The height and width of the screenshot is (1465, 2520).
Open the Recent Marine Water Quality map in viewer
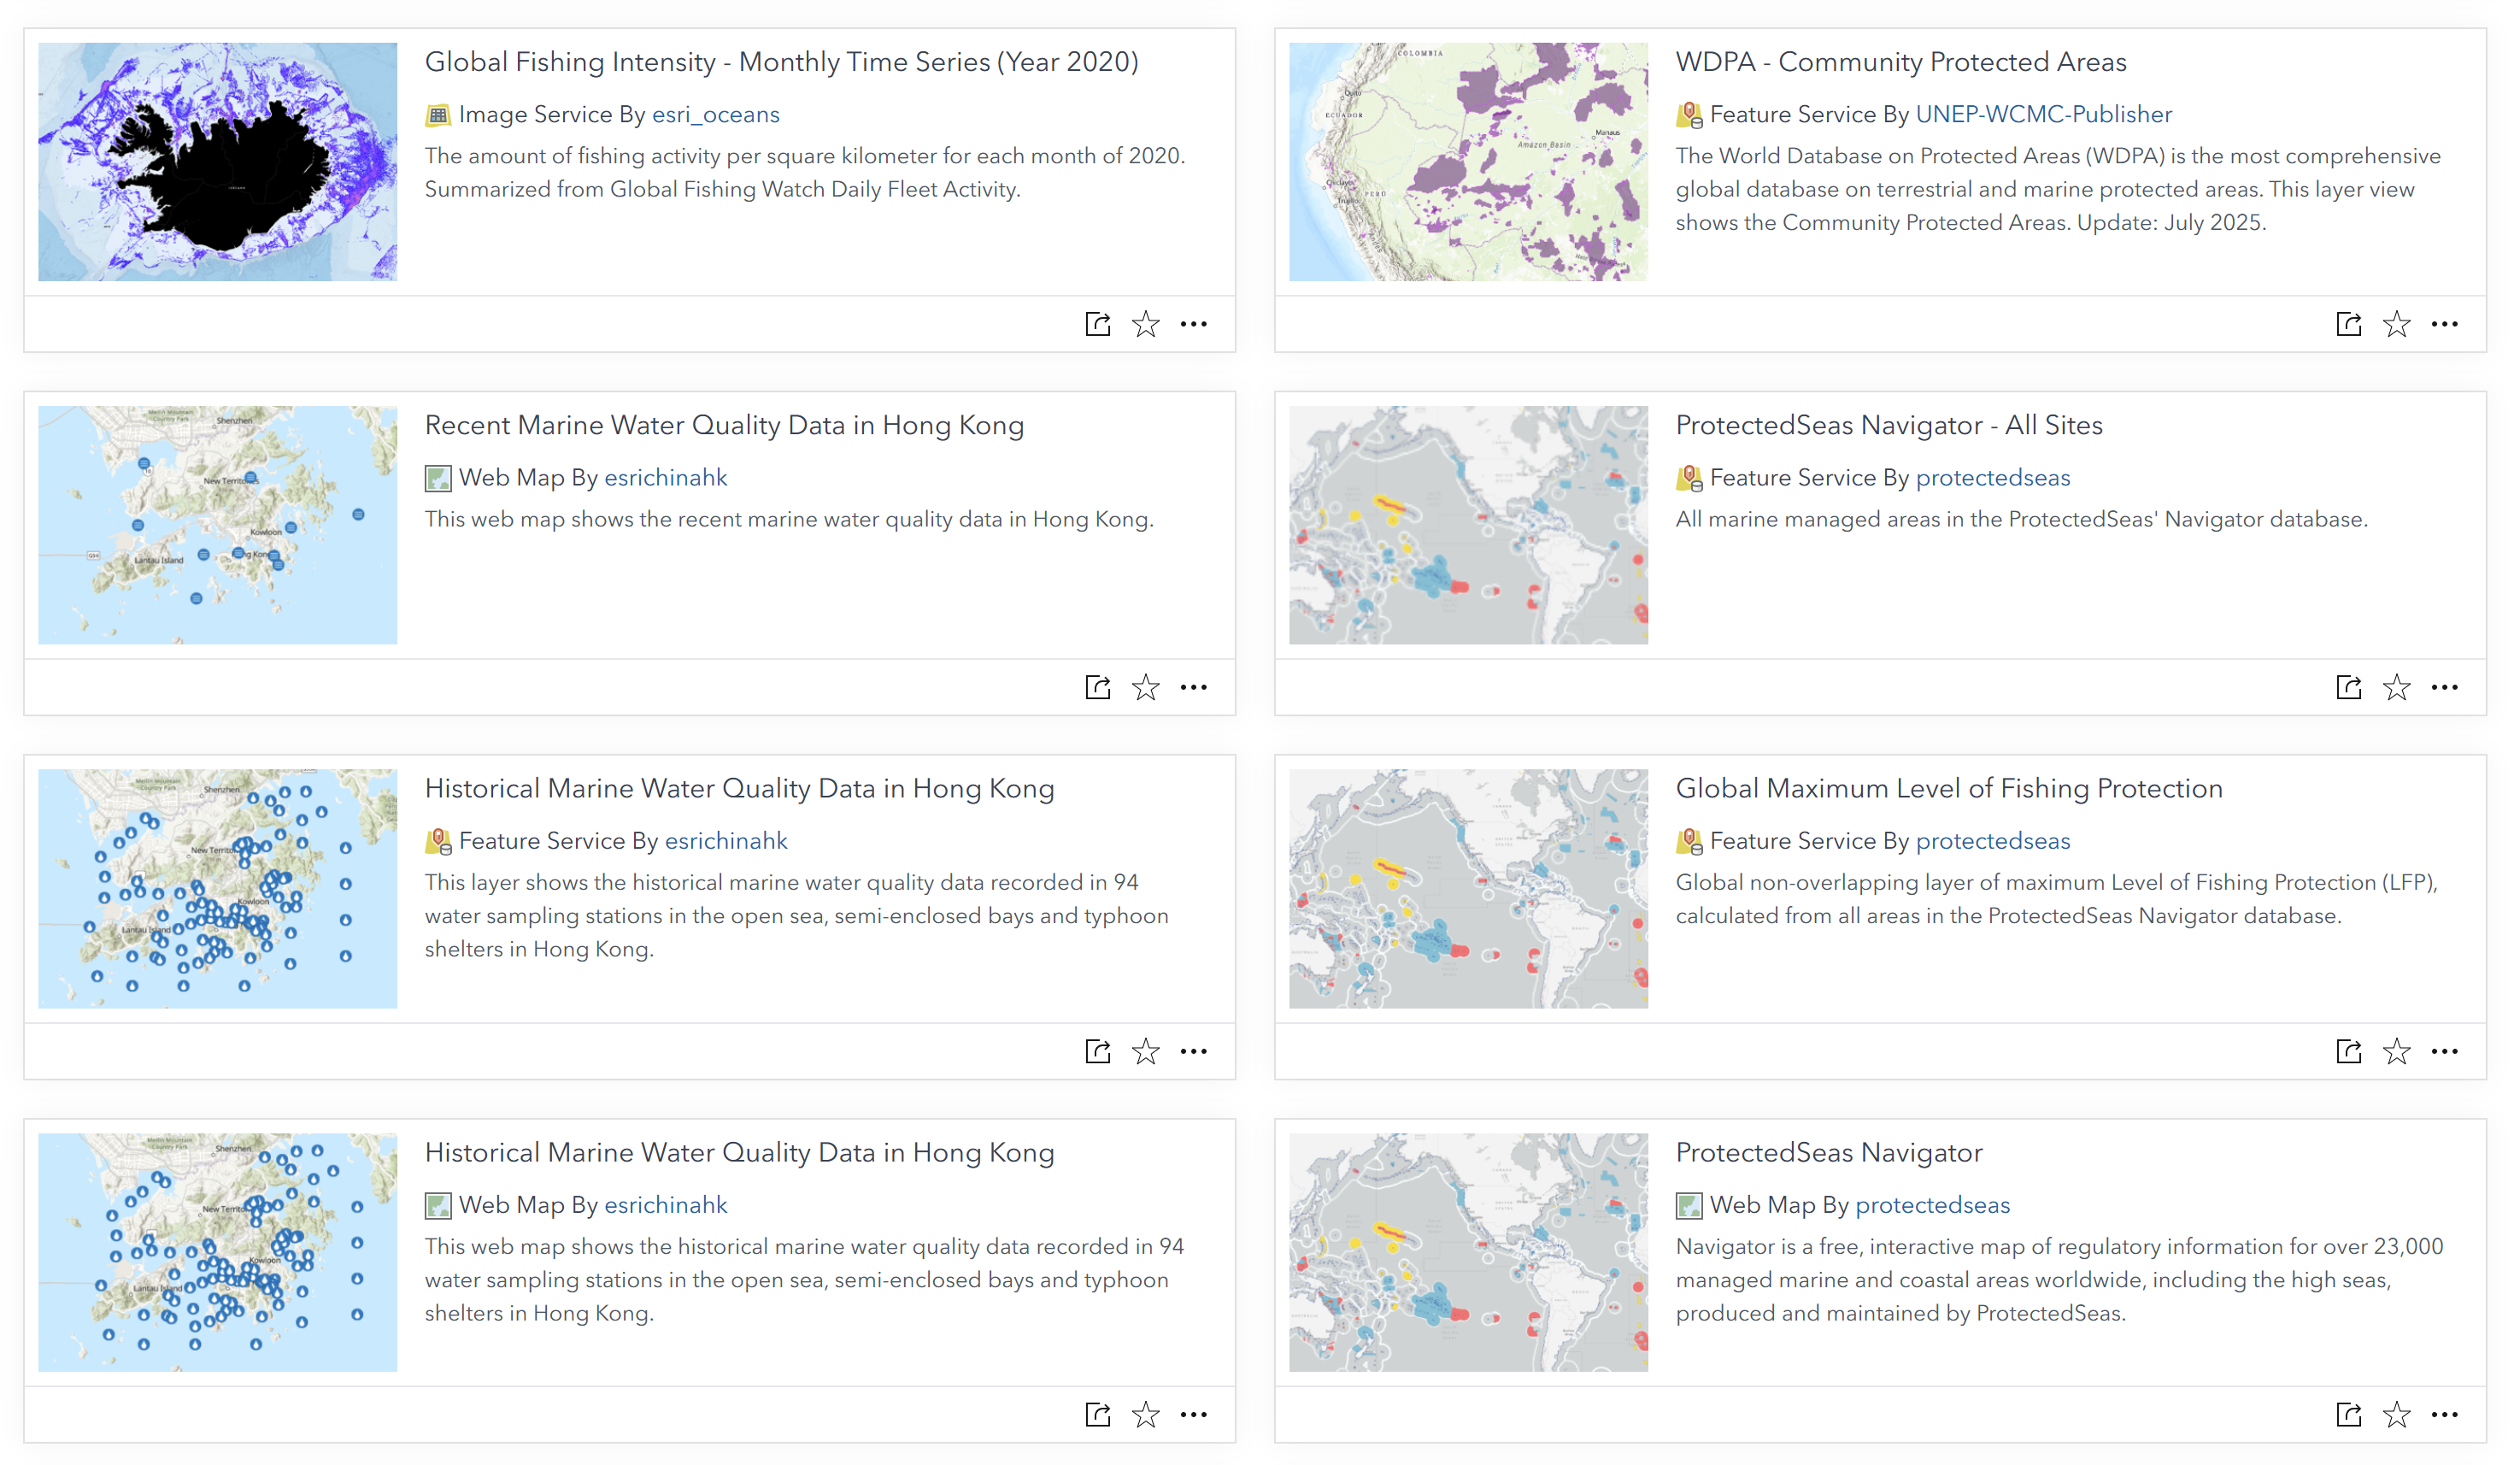tap(1097, 687)
